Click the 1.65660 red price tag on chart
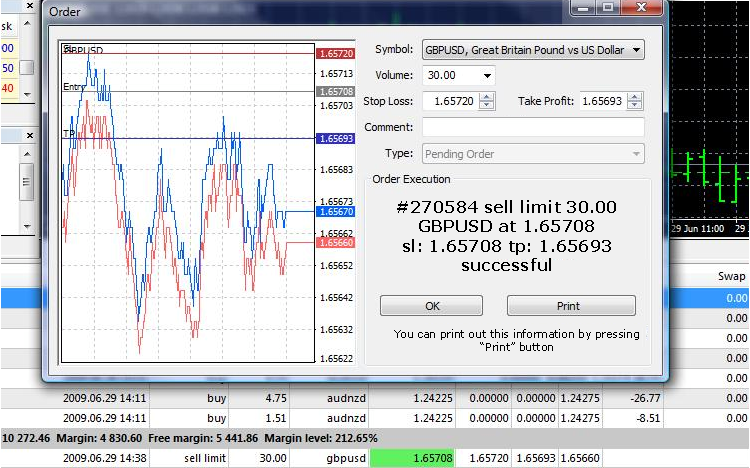This screenshot has height=468, width=750. click(x=335, y=243)
